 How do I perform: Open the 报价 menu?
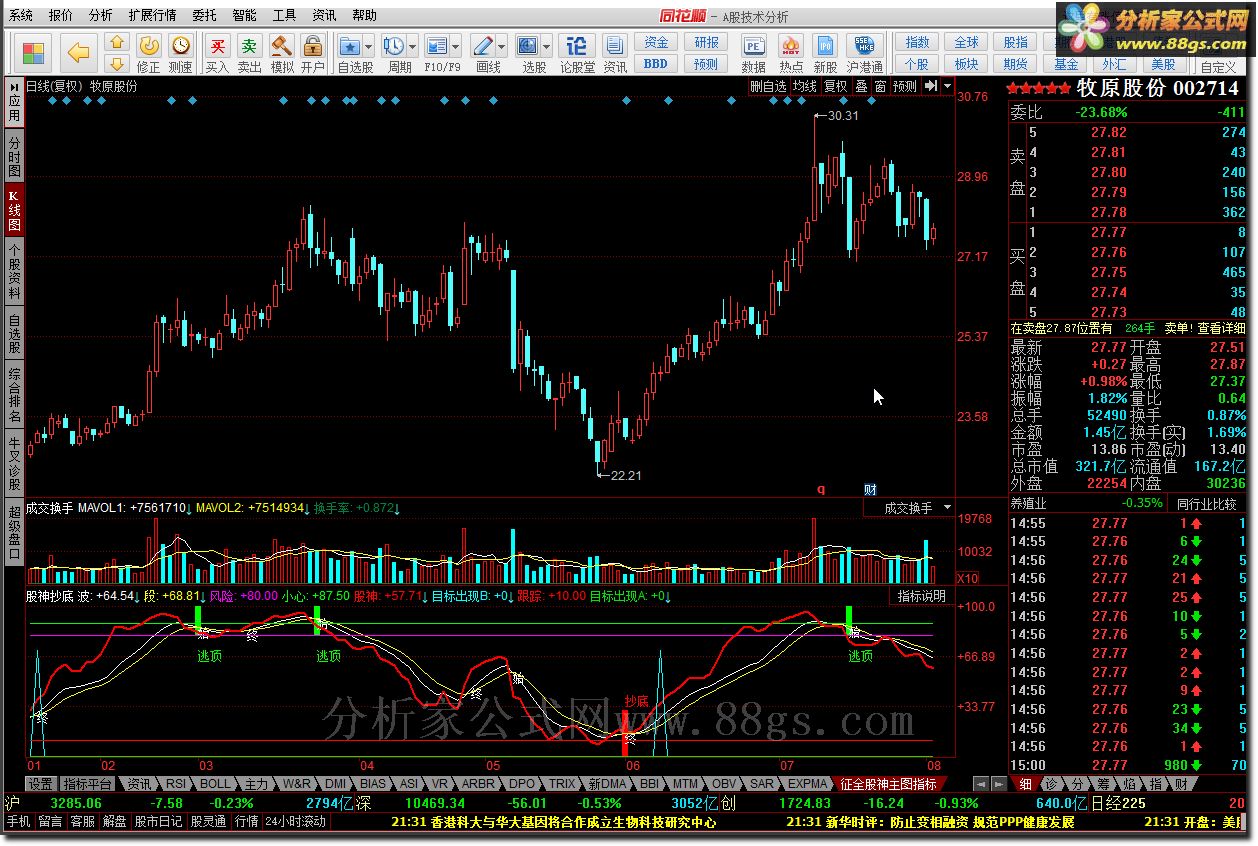click(61, 15)
